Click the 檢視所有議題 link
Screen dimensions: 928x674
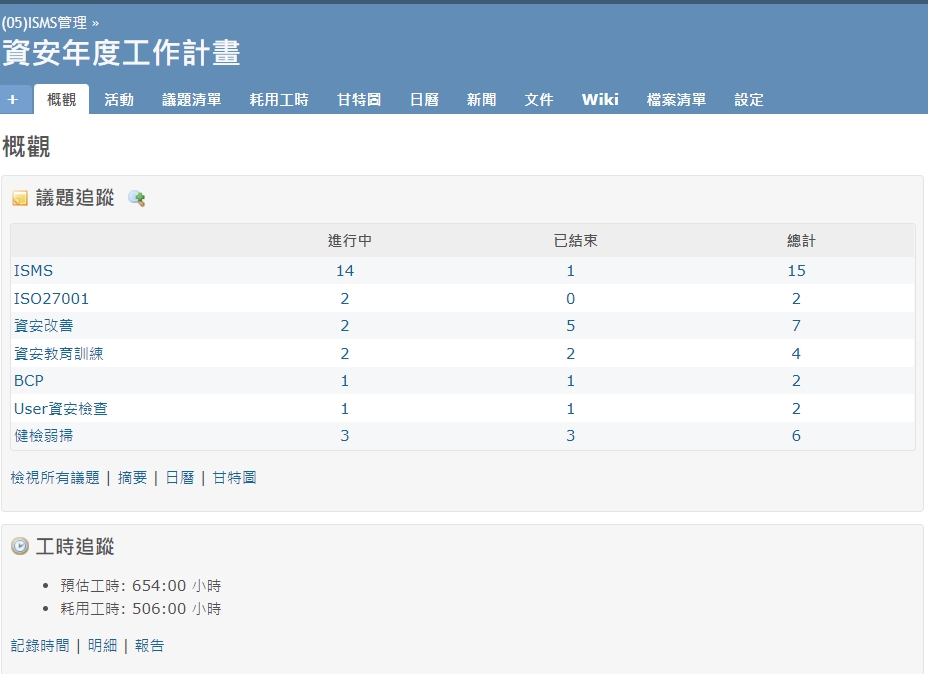click(55, 478)
